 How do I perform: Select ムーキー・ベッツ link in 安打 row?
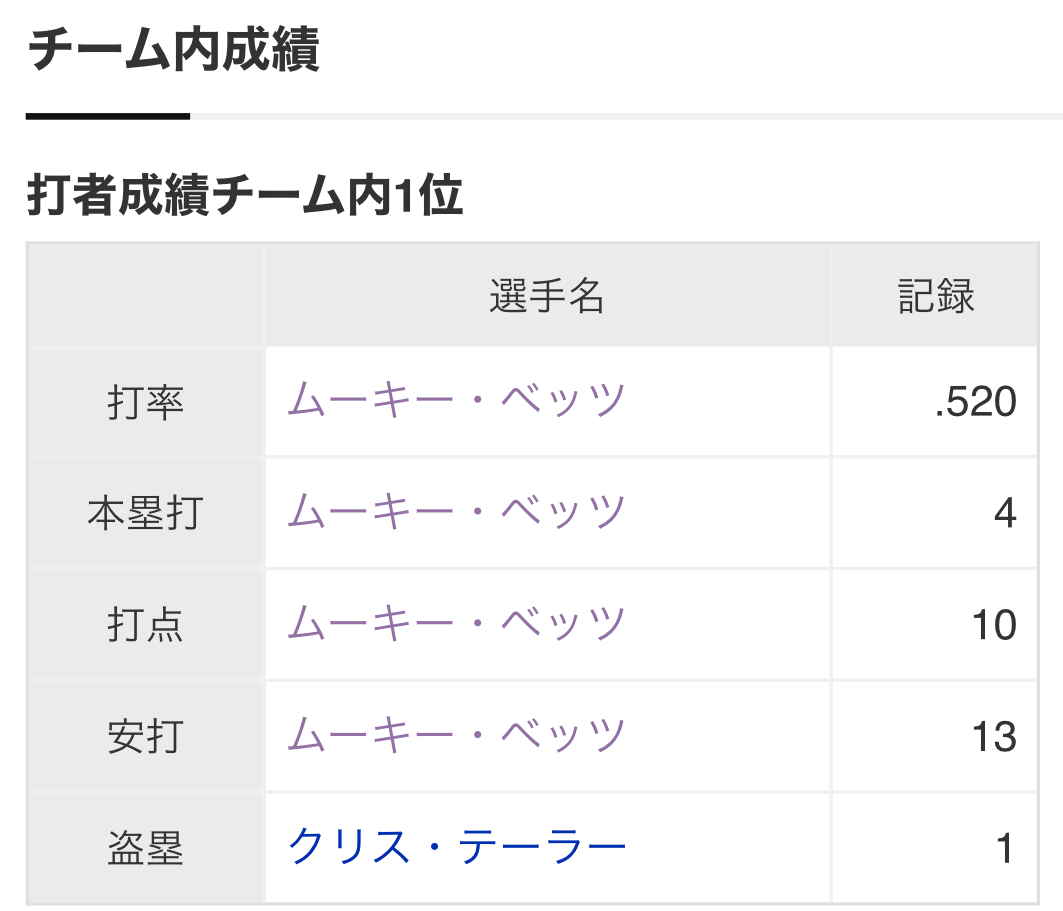point(457,737)
